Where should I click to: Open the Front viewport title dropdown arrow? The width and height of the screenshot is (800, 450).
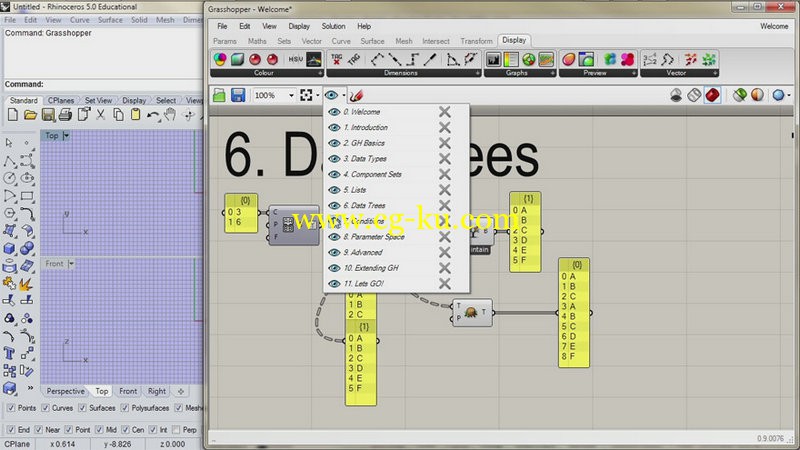(x=71, y=264)
